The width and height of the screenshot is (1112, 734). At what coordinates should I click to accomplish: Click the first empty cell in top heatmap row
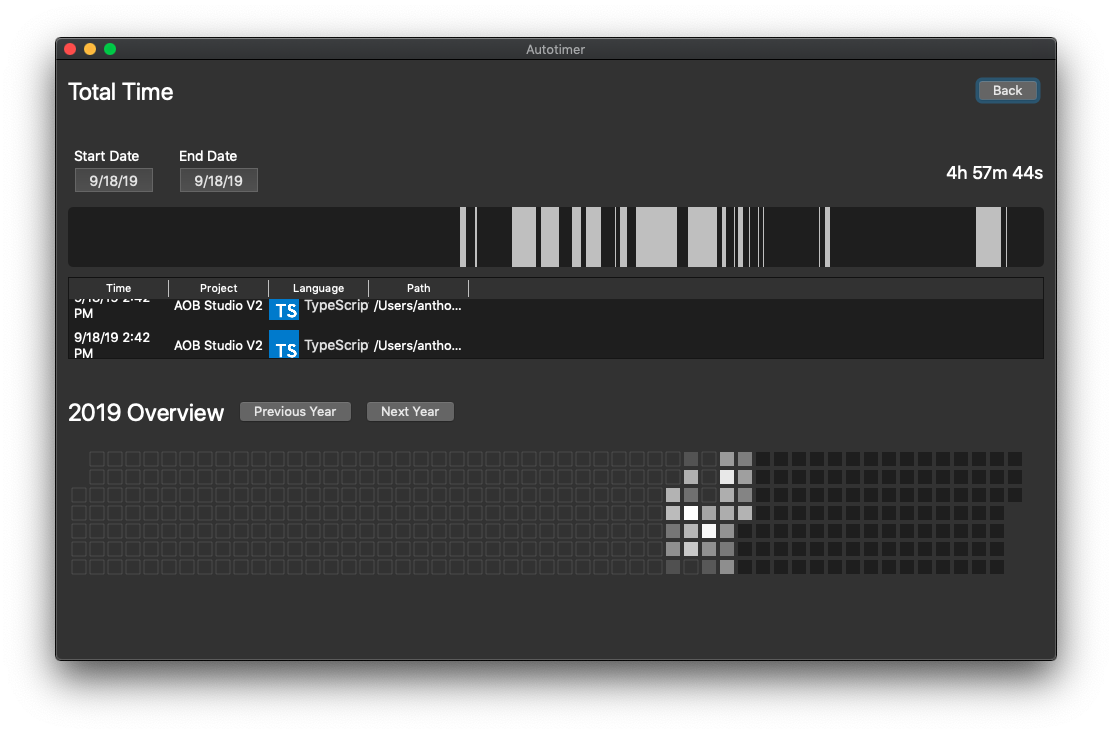click(97, 459)
